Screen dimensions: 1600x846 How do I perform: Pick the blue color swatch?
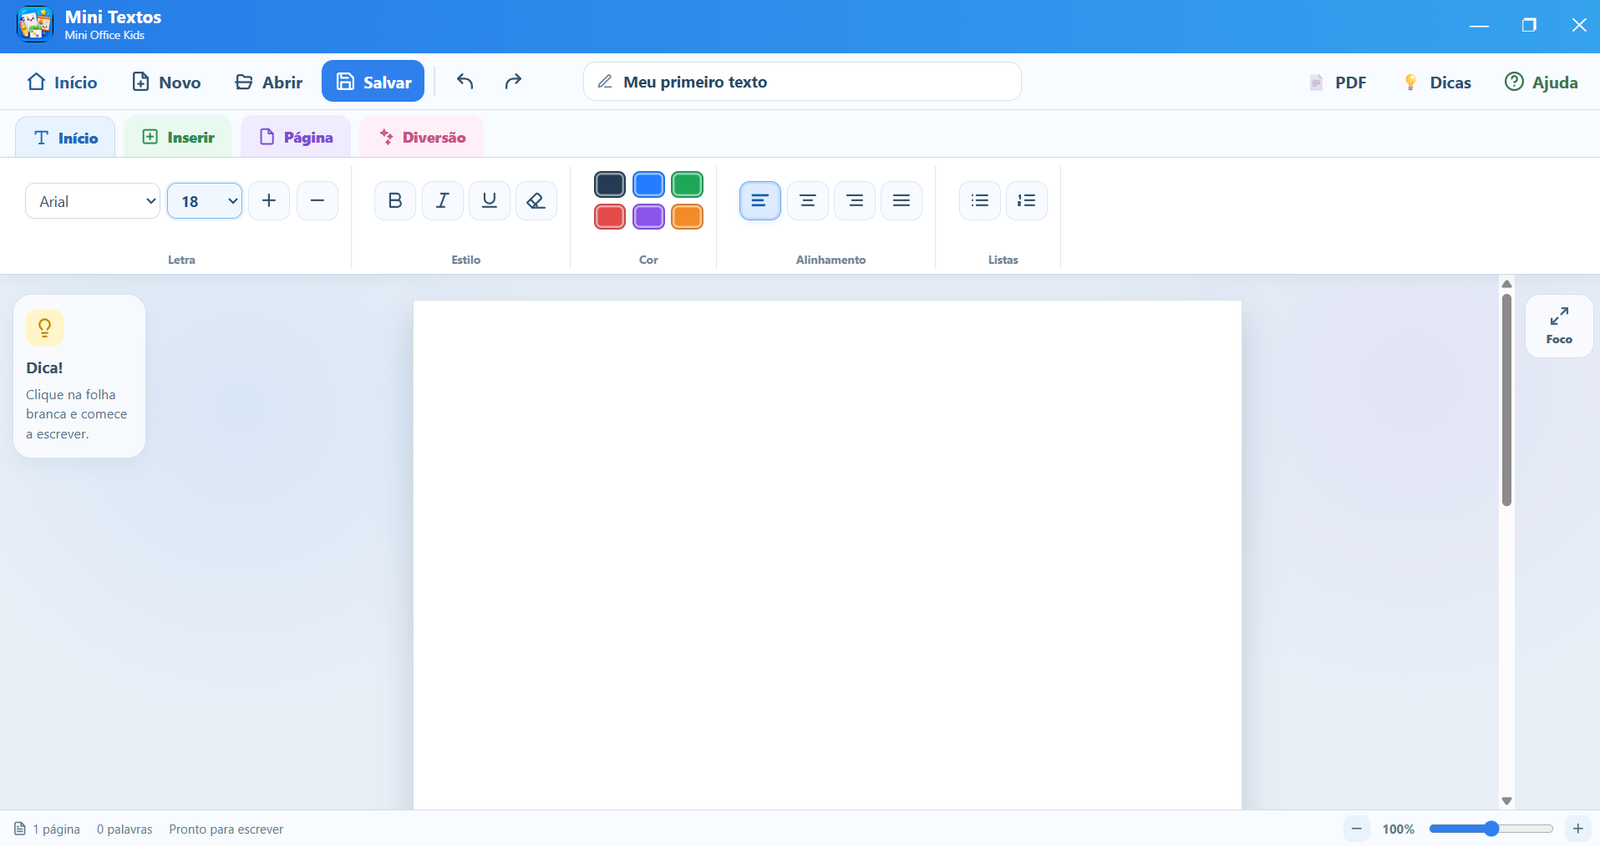pos(649,185)
